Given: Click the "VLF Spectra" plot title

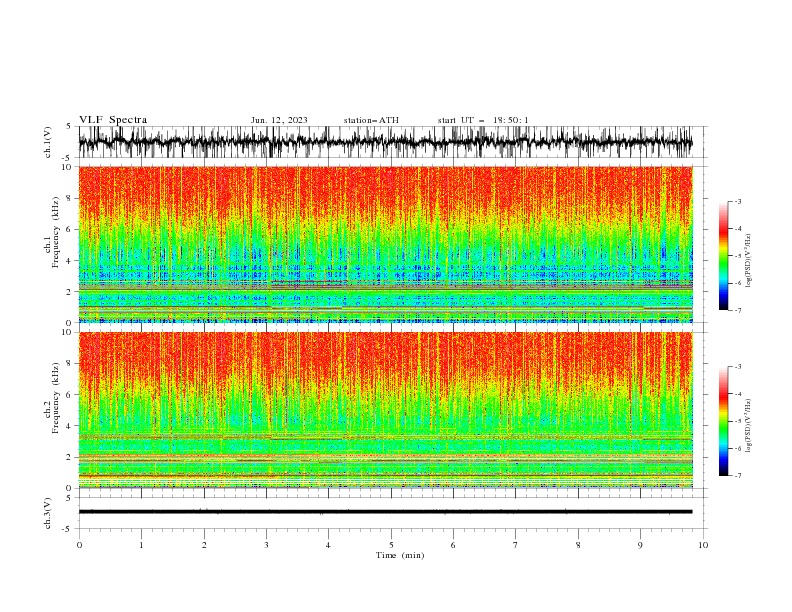Looking at the screenshot, I should click(113, 120).
